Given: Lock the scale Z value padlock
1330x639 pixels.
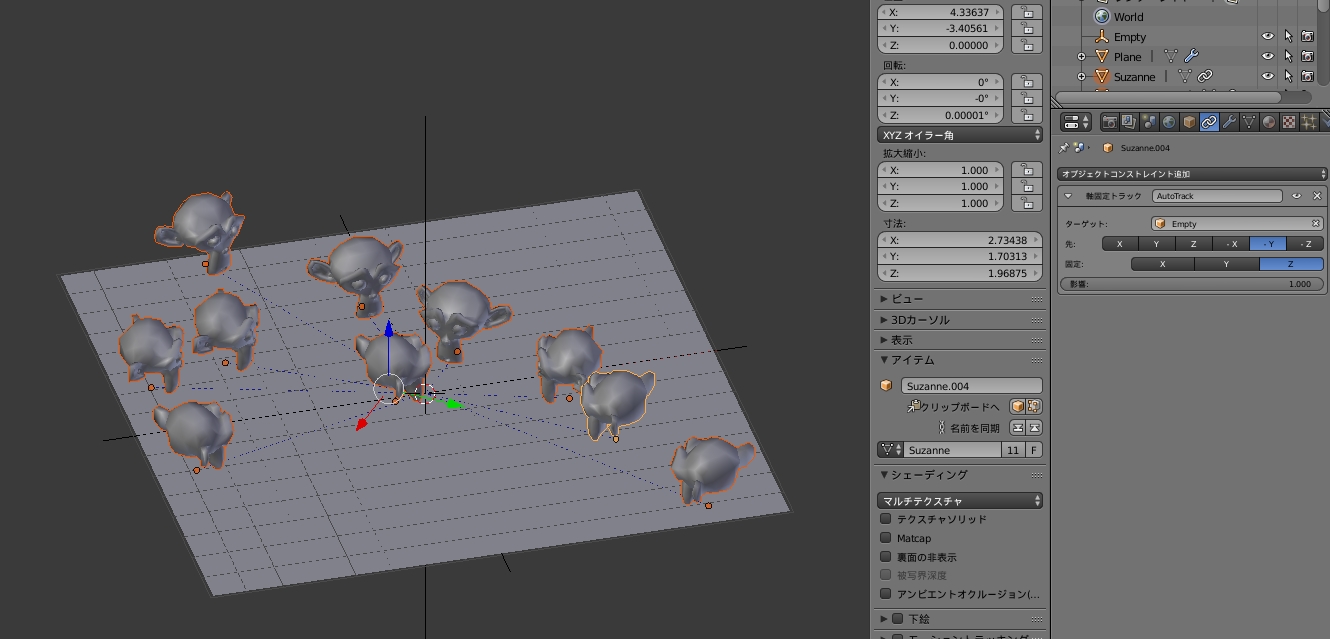Looking at the screenshot, I should 1027,203.
